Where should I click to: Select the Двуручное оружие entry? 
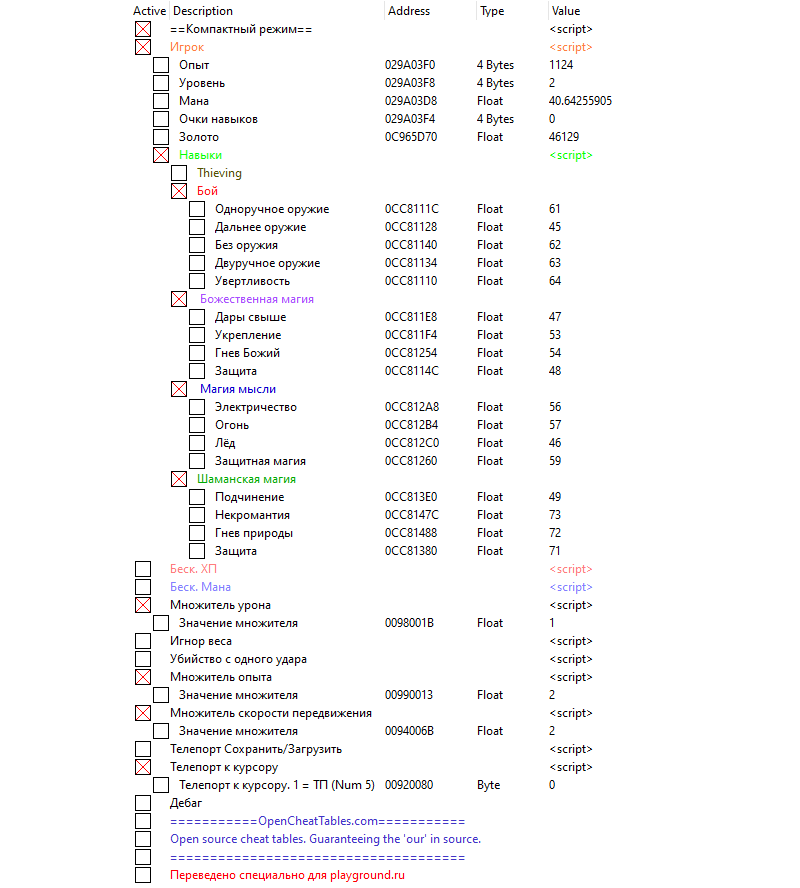click(x=267, y=263)
